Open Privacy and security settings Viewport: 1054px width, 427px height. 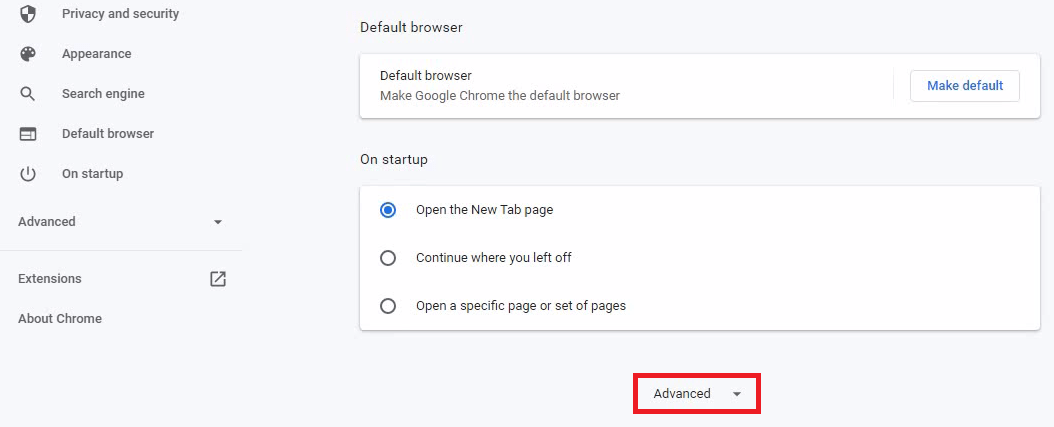coord(120,13)
